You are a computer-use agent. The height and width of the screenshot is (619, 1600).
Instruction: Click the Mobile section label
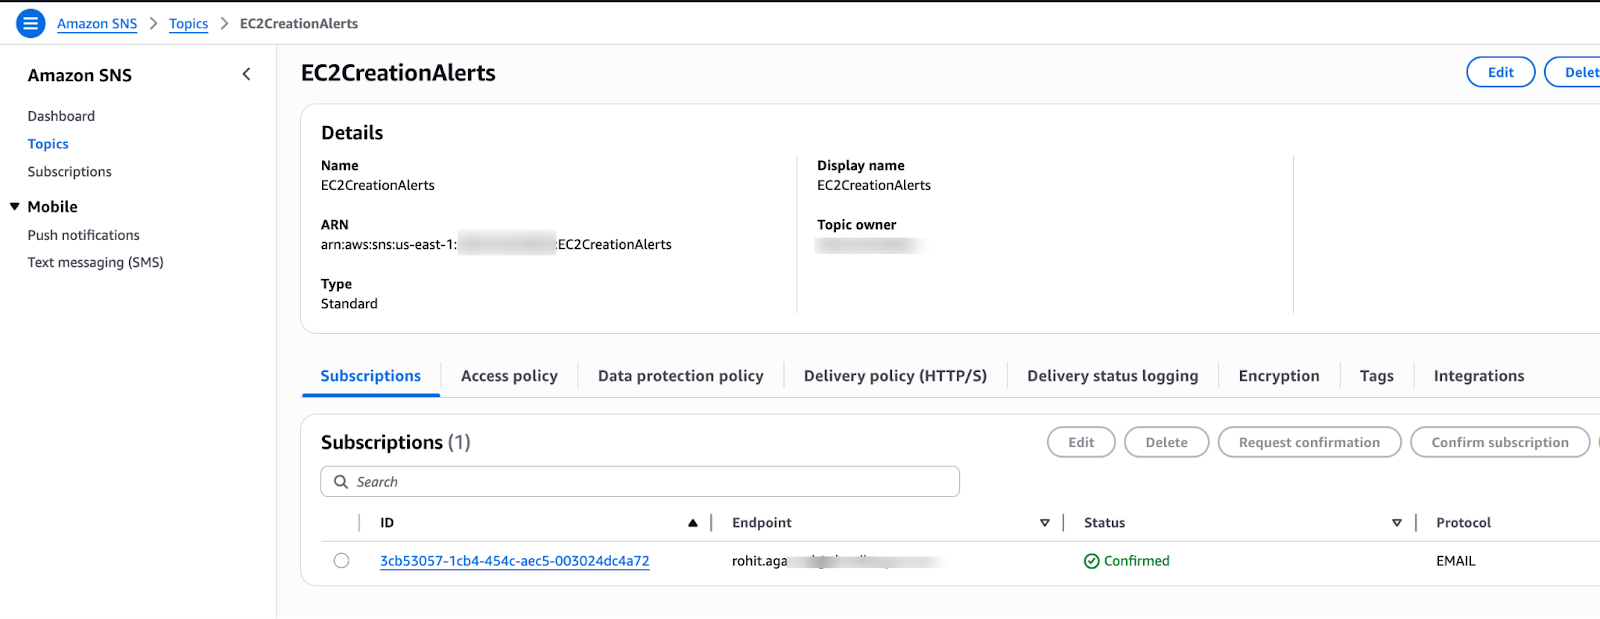[x=52, y=207]
